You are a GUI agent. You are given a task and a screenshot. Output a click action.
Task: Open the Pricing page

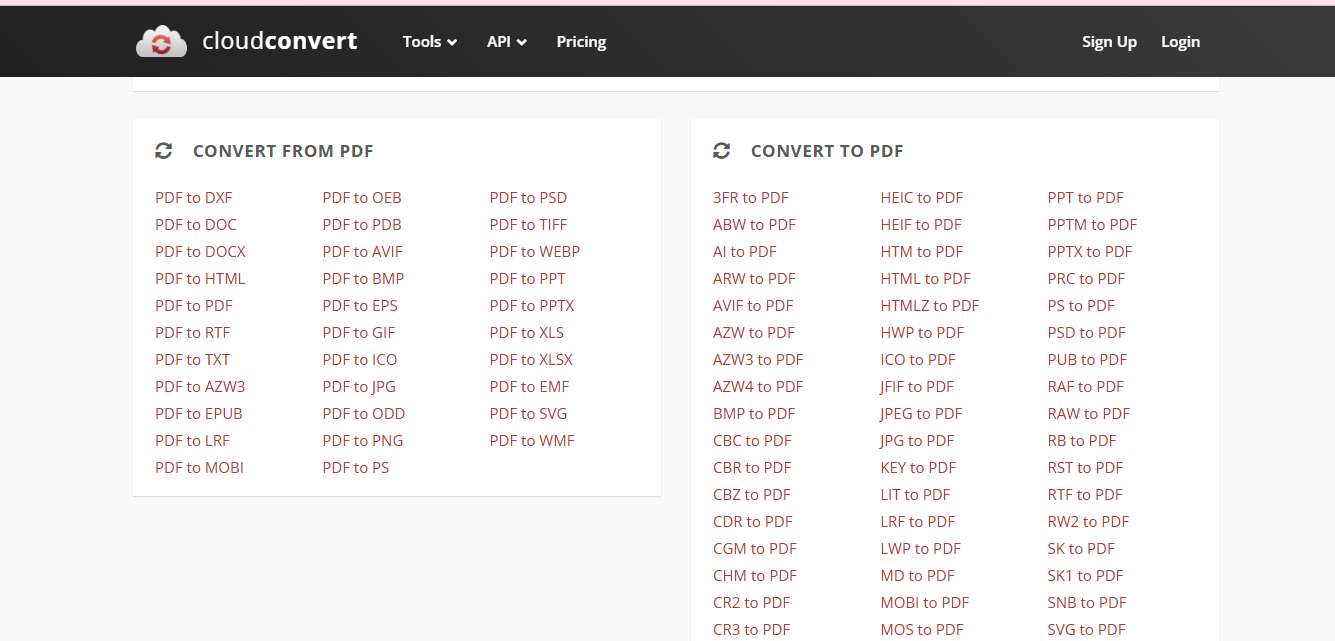[x=581, y=42]
